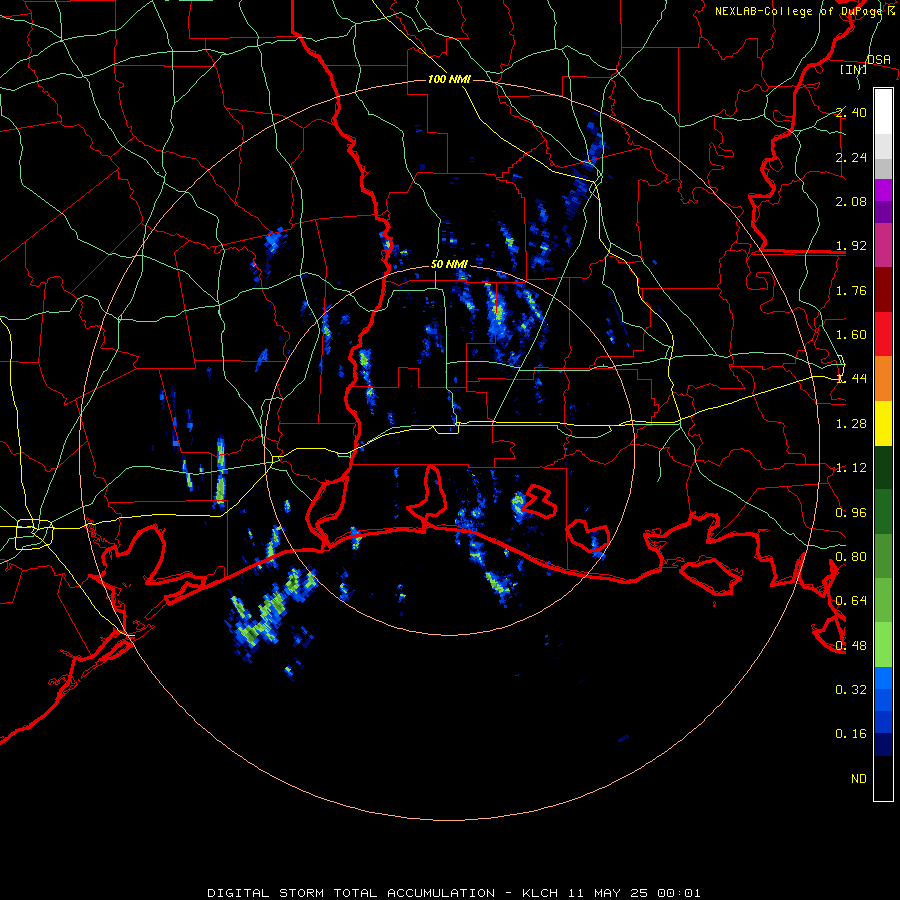Click the 1.12 legend value

[x=851, y=468]
